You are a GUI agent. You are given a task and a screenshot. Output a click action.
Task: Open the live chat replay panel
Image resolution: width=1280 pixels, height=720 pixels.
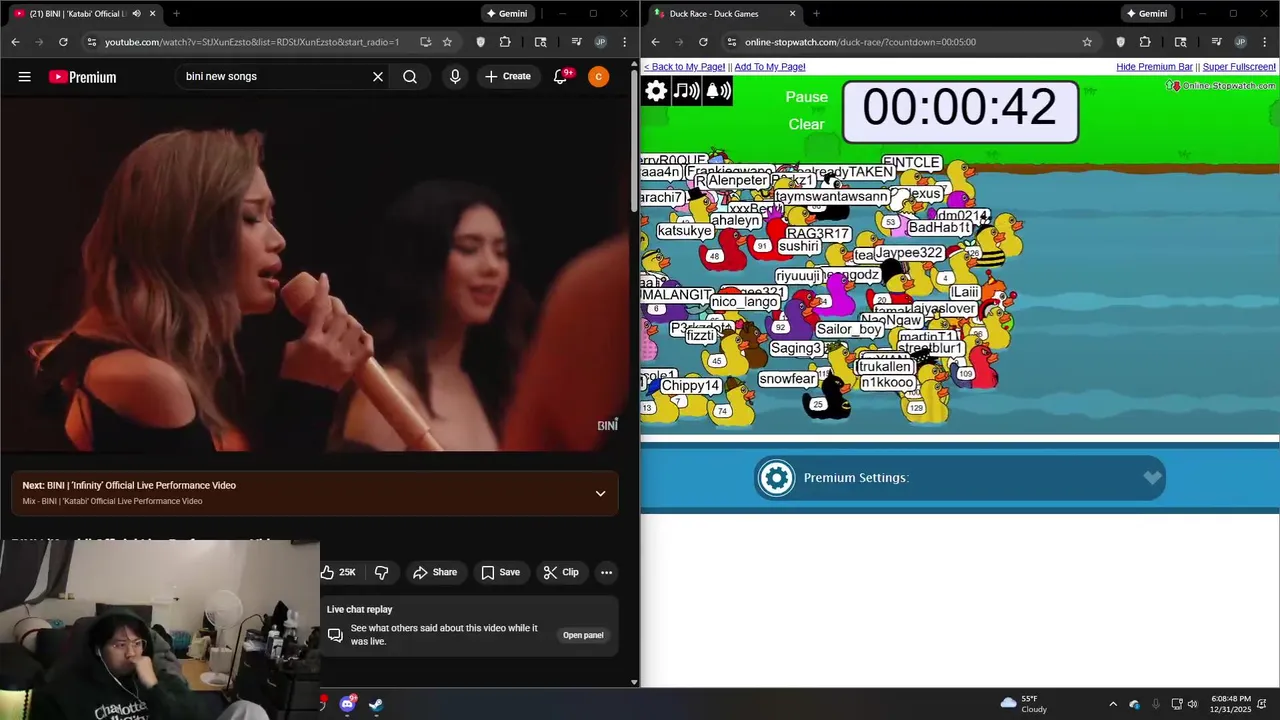click(583, 635)
